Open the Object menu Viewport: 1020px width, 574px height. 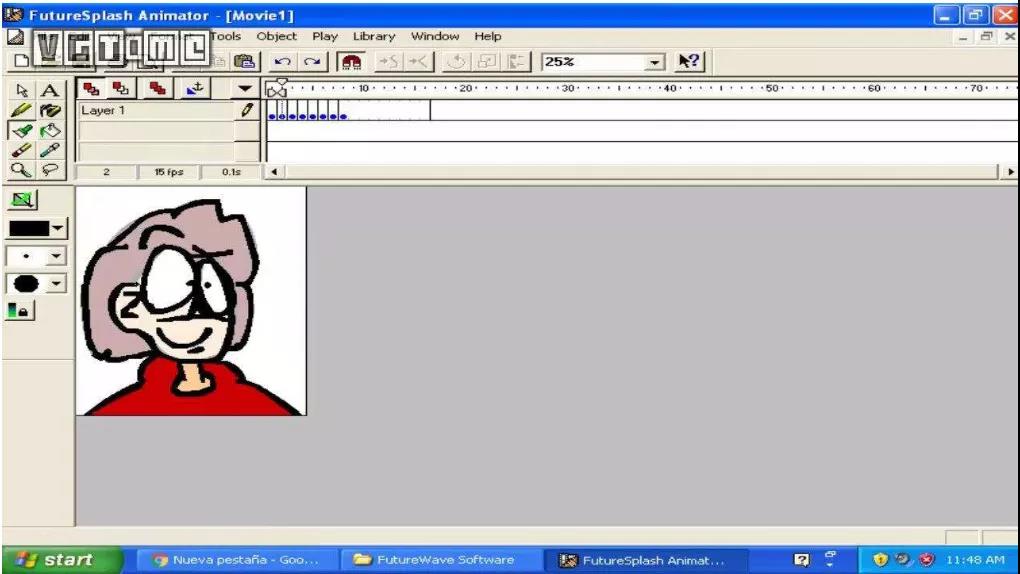point(276,36)
